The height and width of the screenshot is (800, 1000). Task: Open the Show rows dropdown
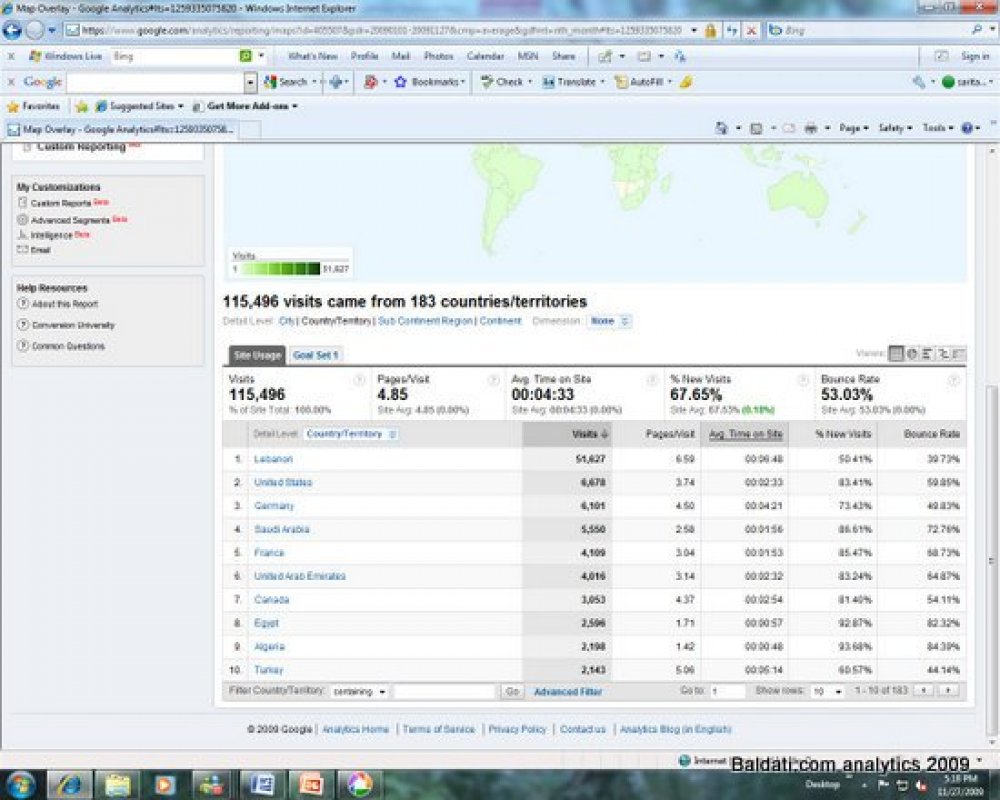827,692
